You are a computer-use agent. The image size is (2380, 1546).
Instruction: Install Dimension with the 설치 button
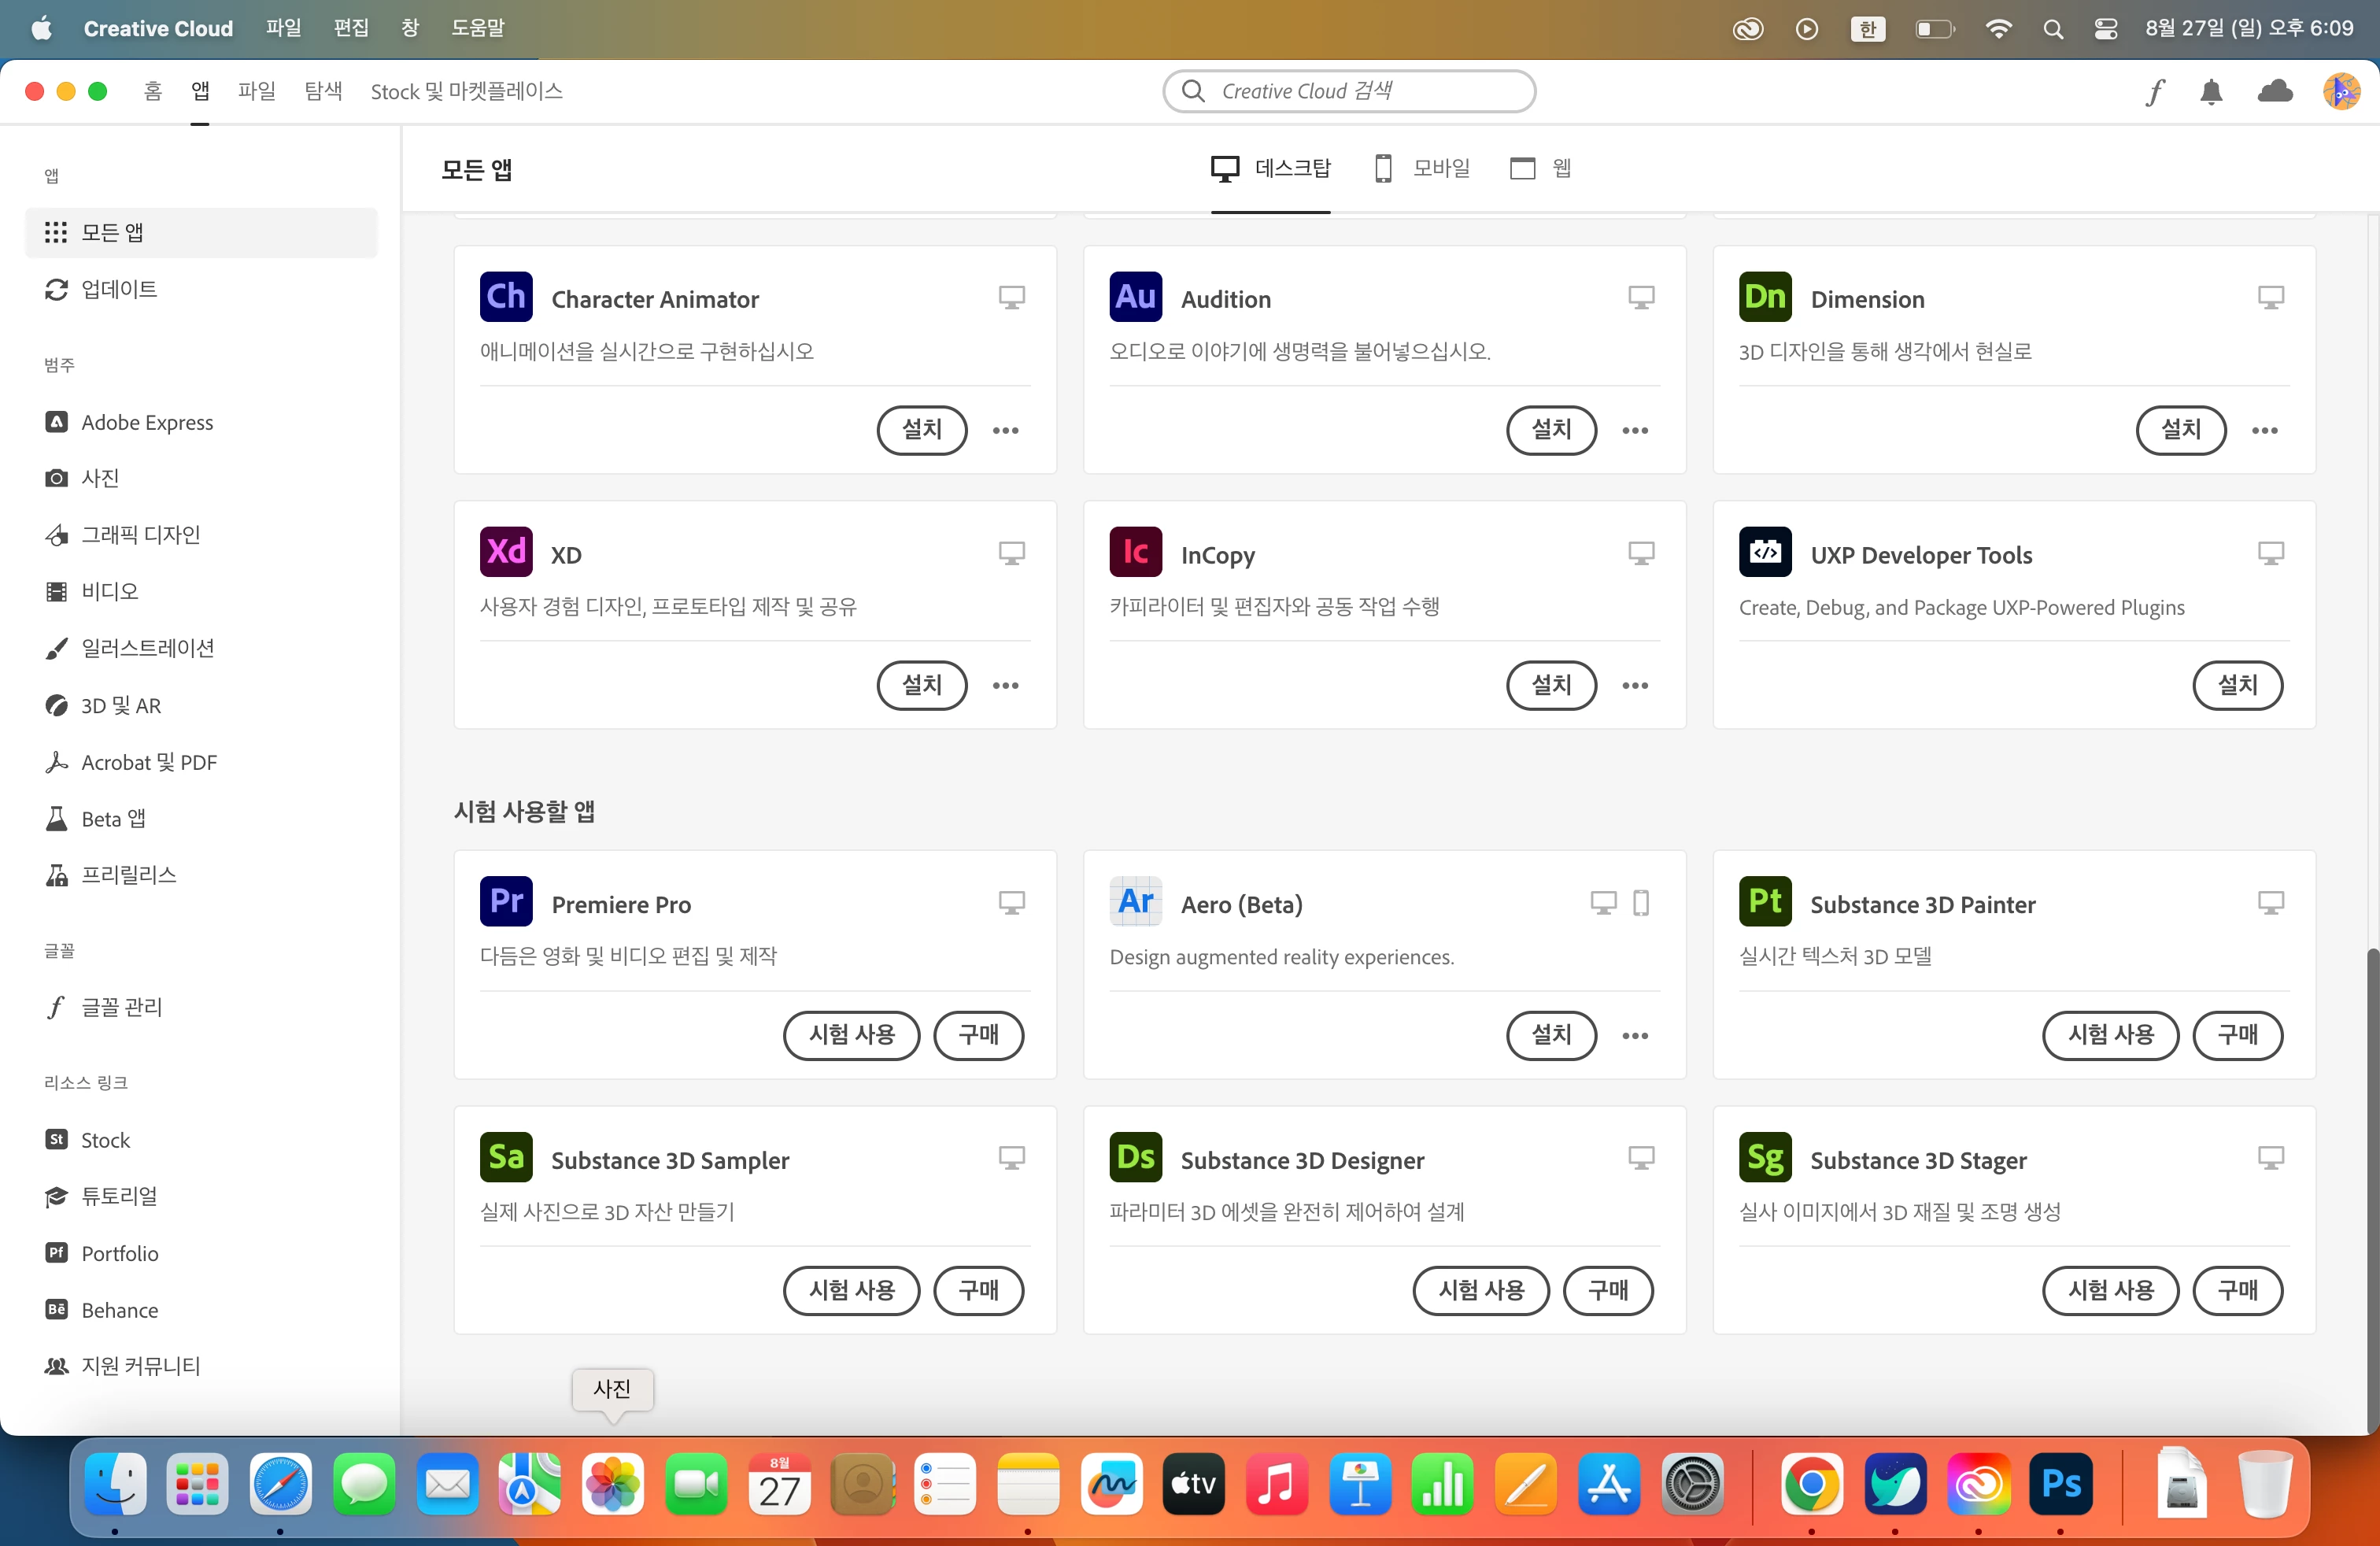point(2180,430)
